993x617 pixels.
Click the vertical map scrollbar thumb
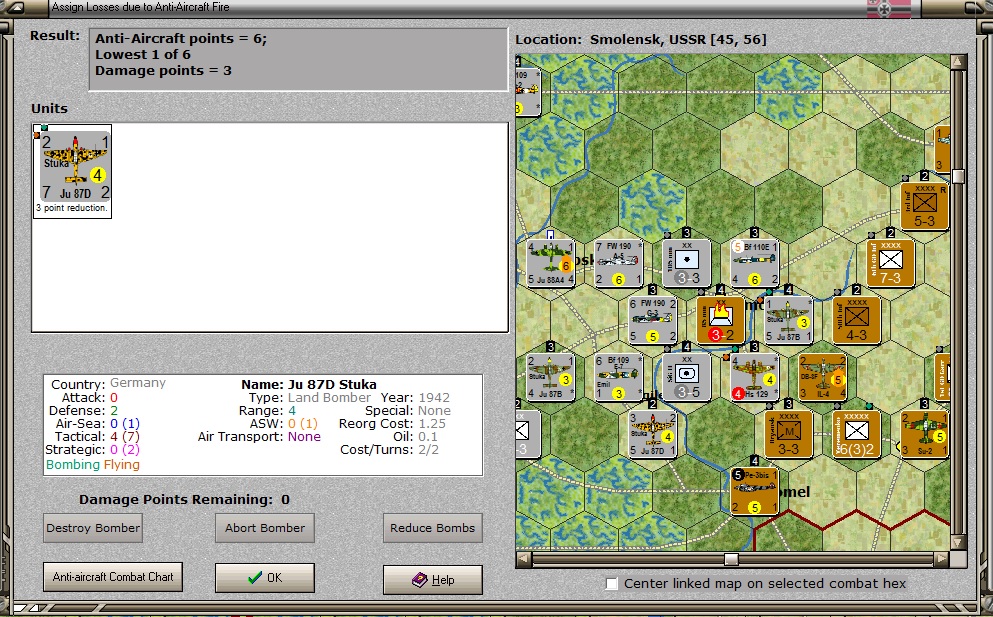(958, 176)
